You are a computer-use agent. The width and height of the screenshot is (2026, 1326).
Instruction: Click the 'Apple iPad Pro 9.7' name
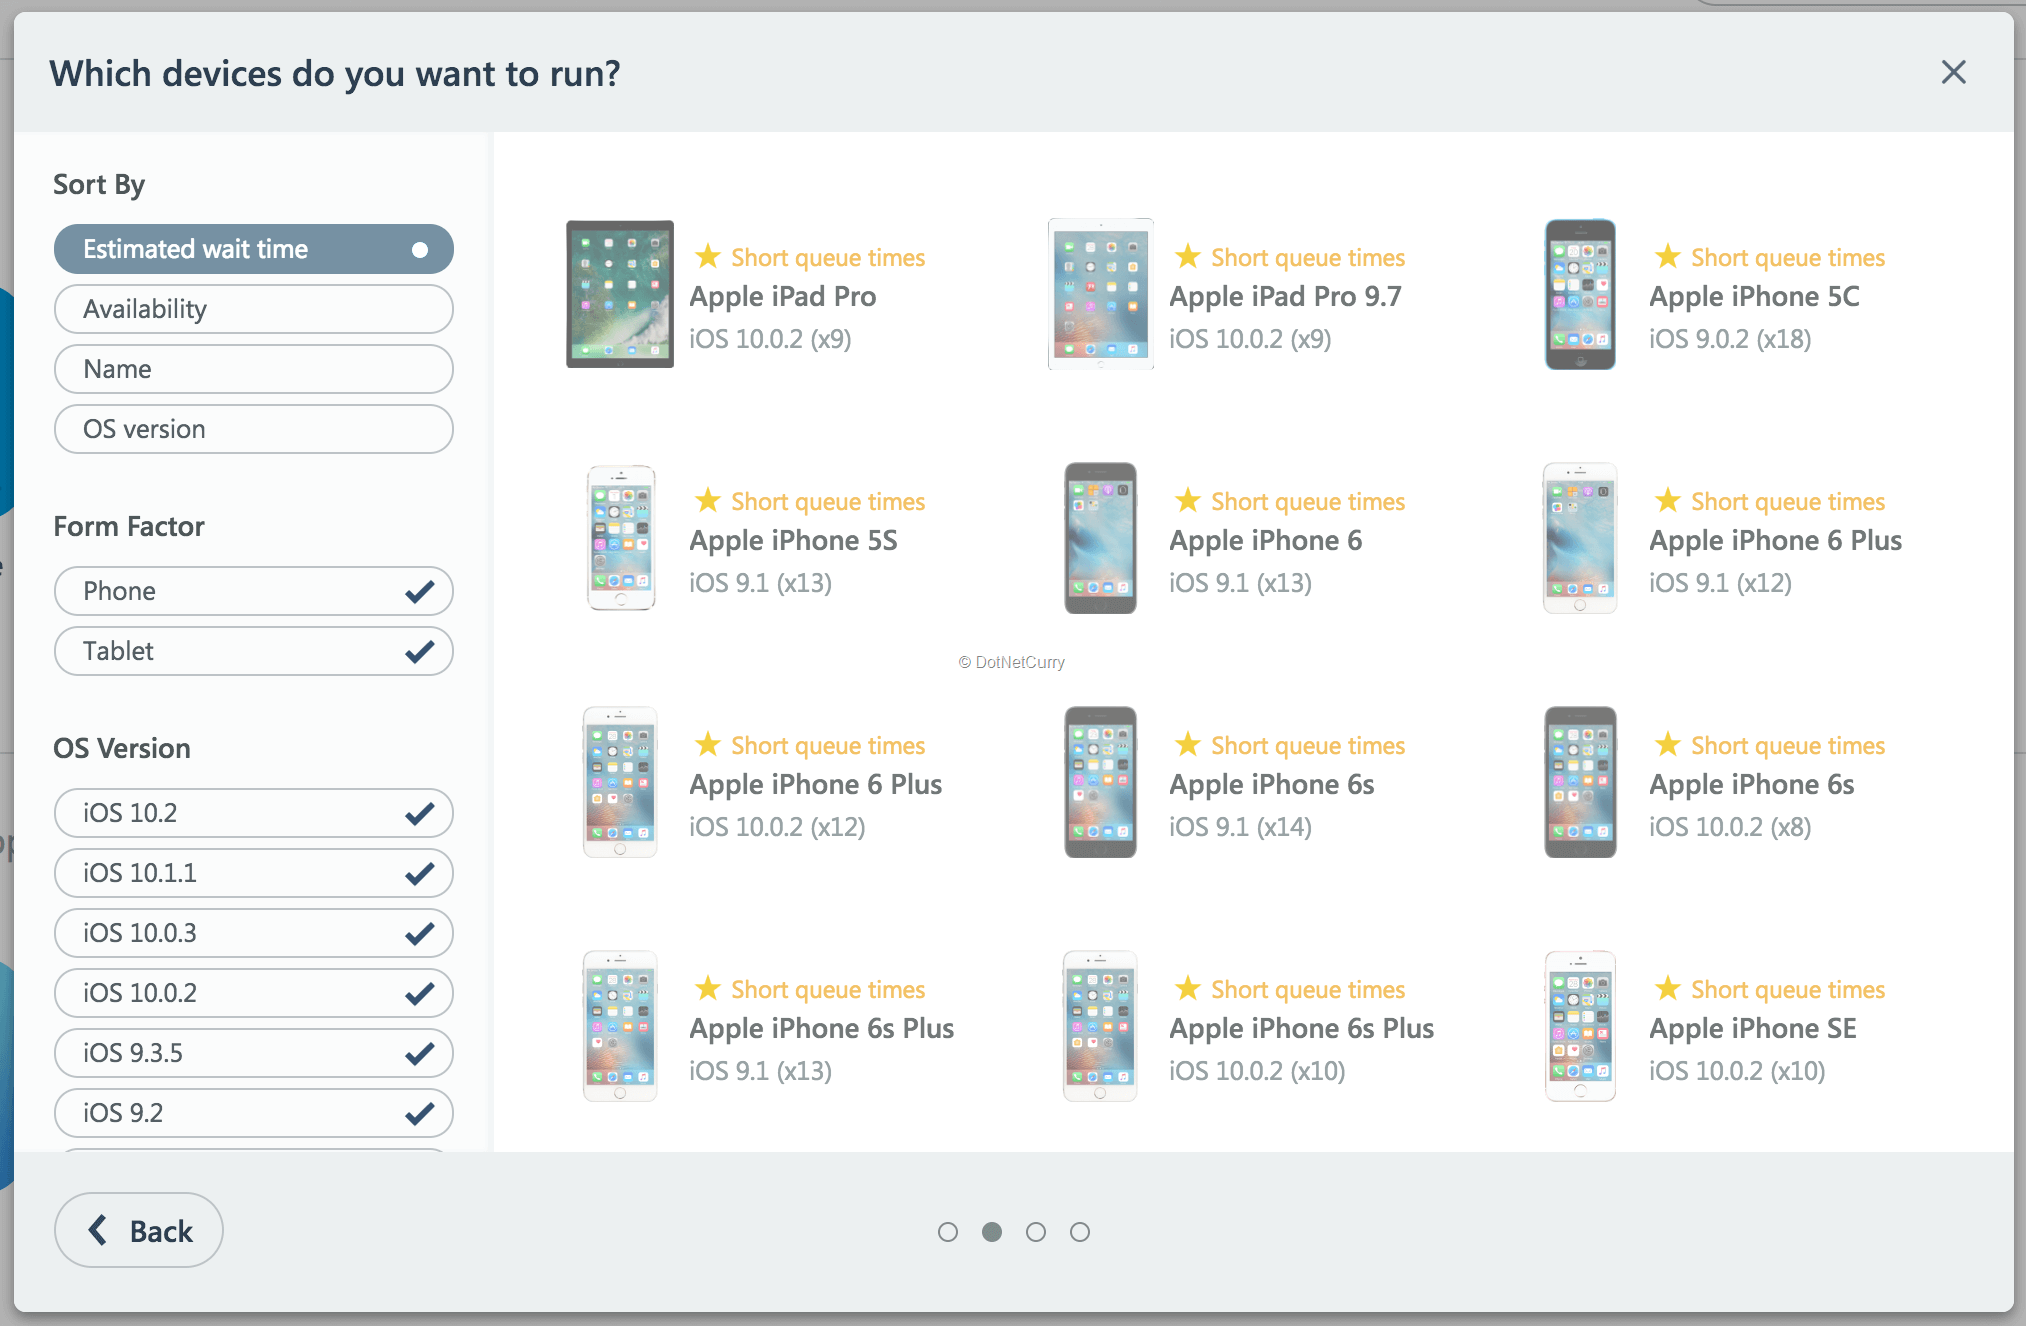pos(1286,297)
